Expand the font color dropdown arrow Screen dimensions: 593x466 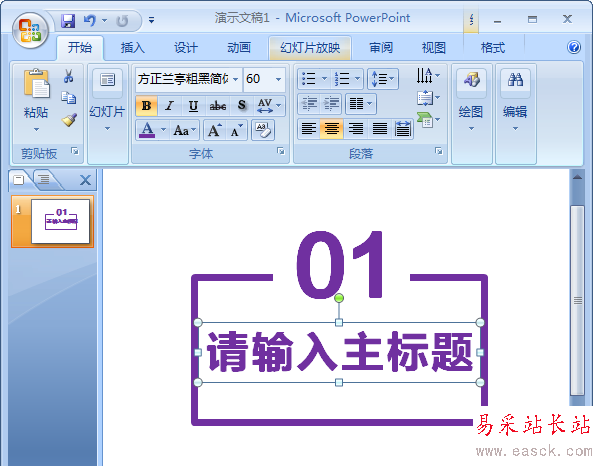click(163, 130)
